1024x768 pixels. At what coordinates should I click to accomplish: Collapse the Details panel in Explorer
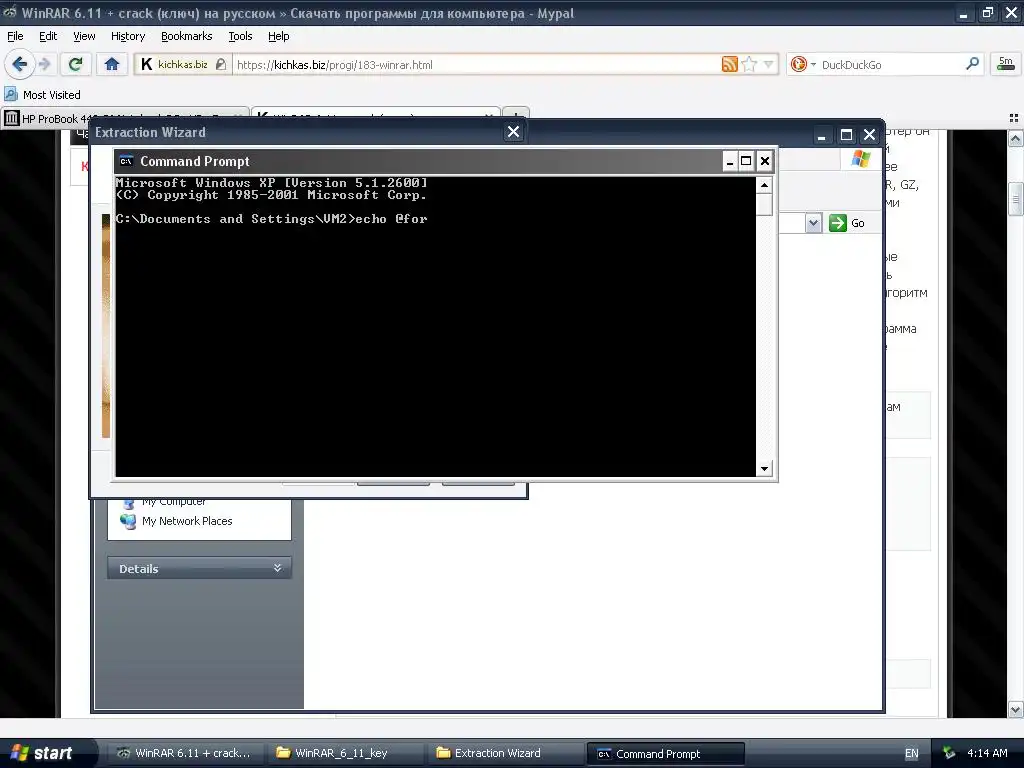[x=277, y=568]
